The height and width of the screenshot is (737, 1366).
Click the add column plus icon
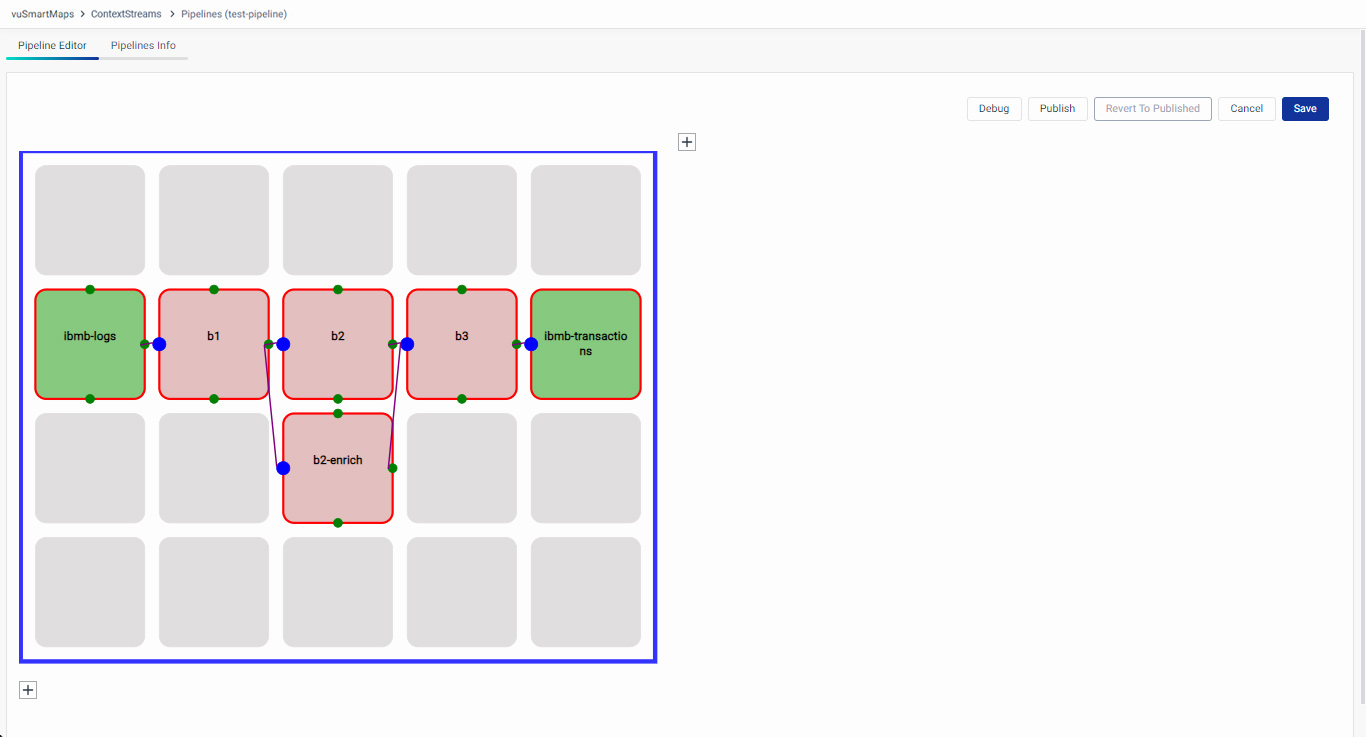687,142
